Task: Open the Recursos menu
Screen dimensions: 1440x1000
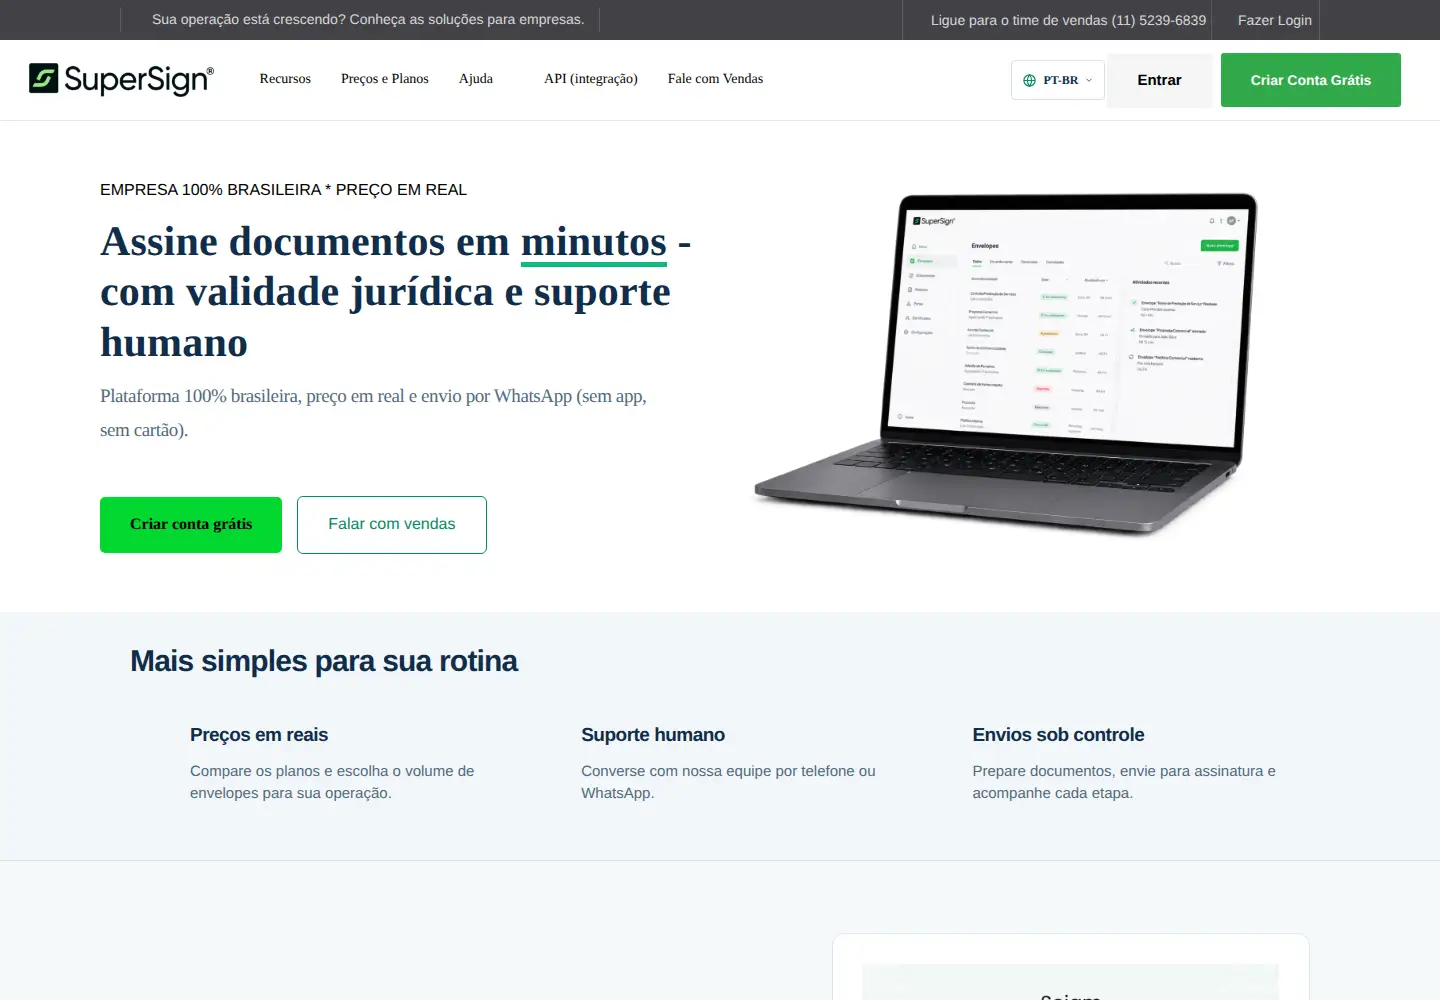Action: pos(285,79)
